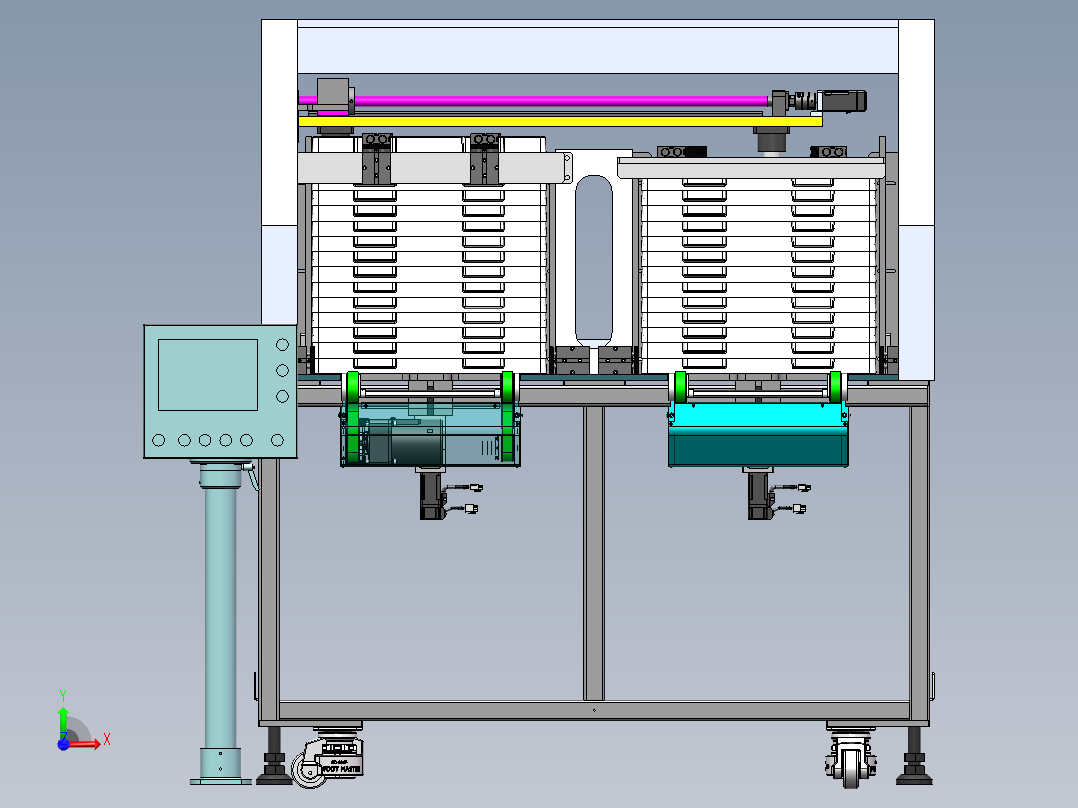
Task: Select the lift motor below left cover
Action: pos(432,495)
